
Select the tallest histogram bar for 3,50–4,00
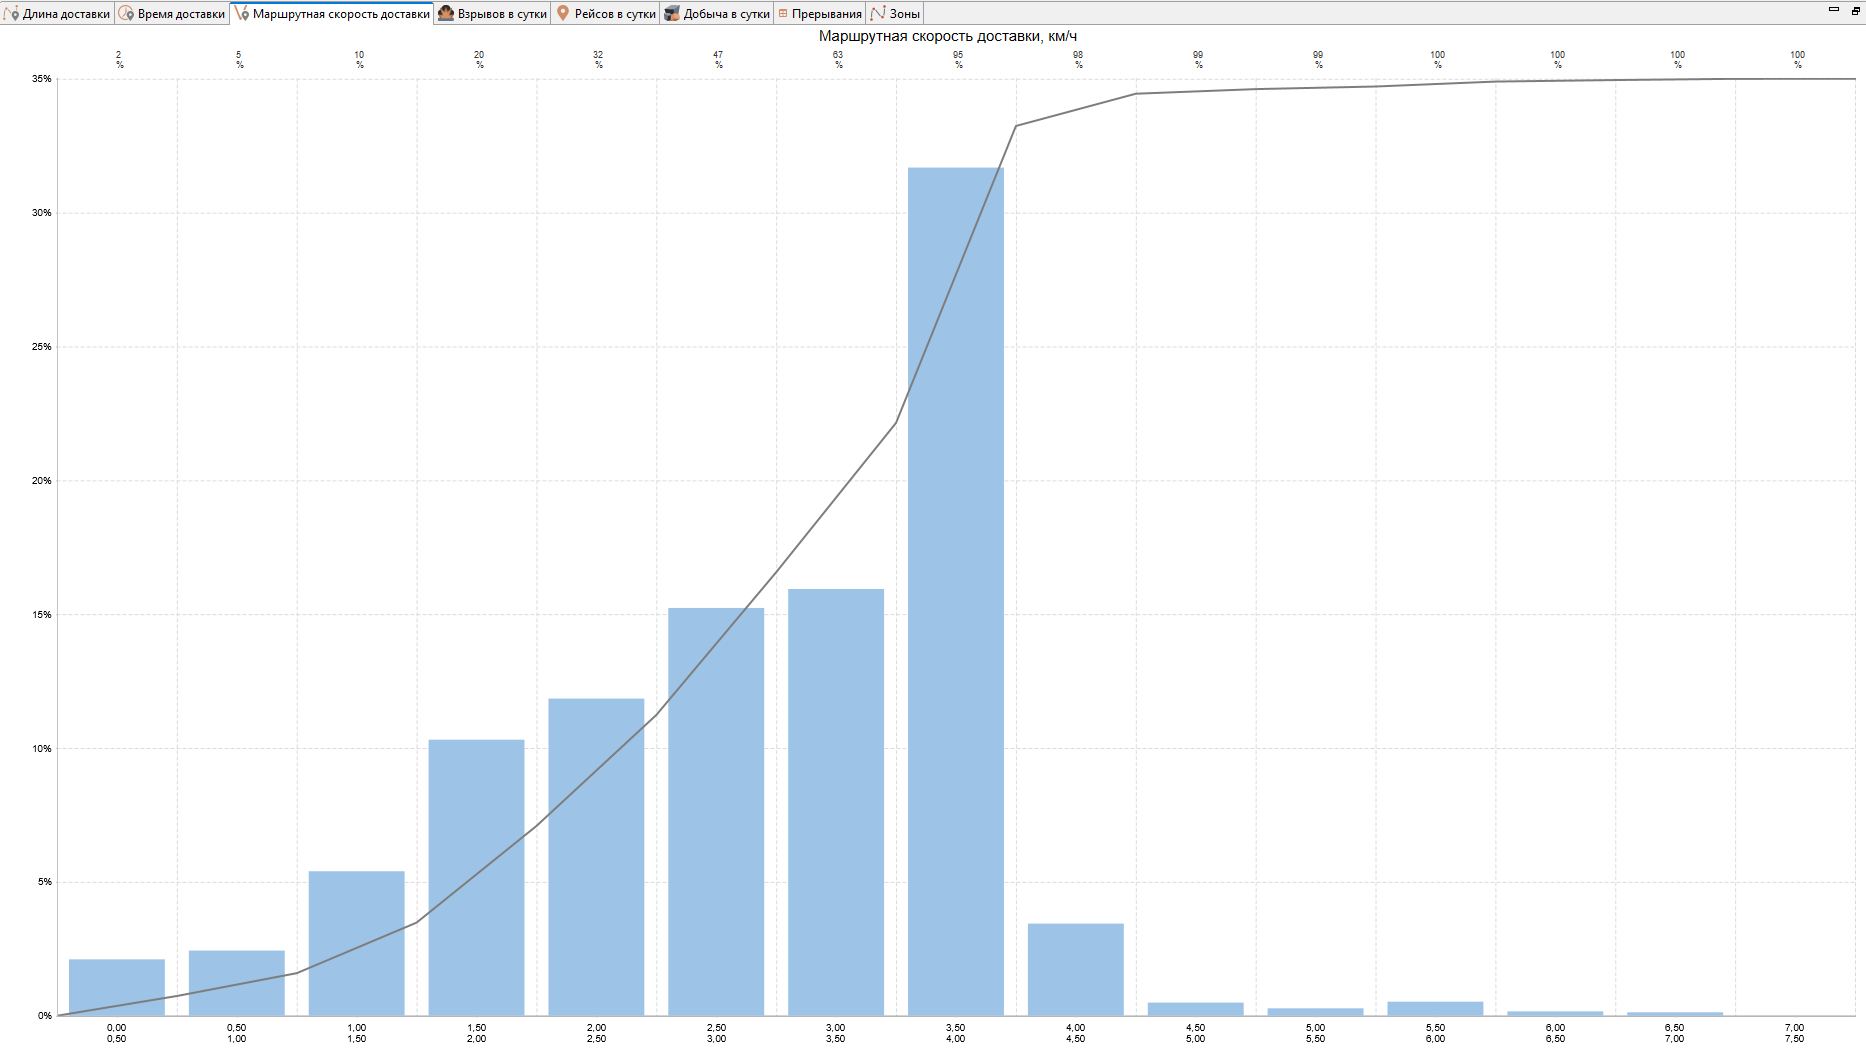click(956, 591)
